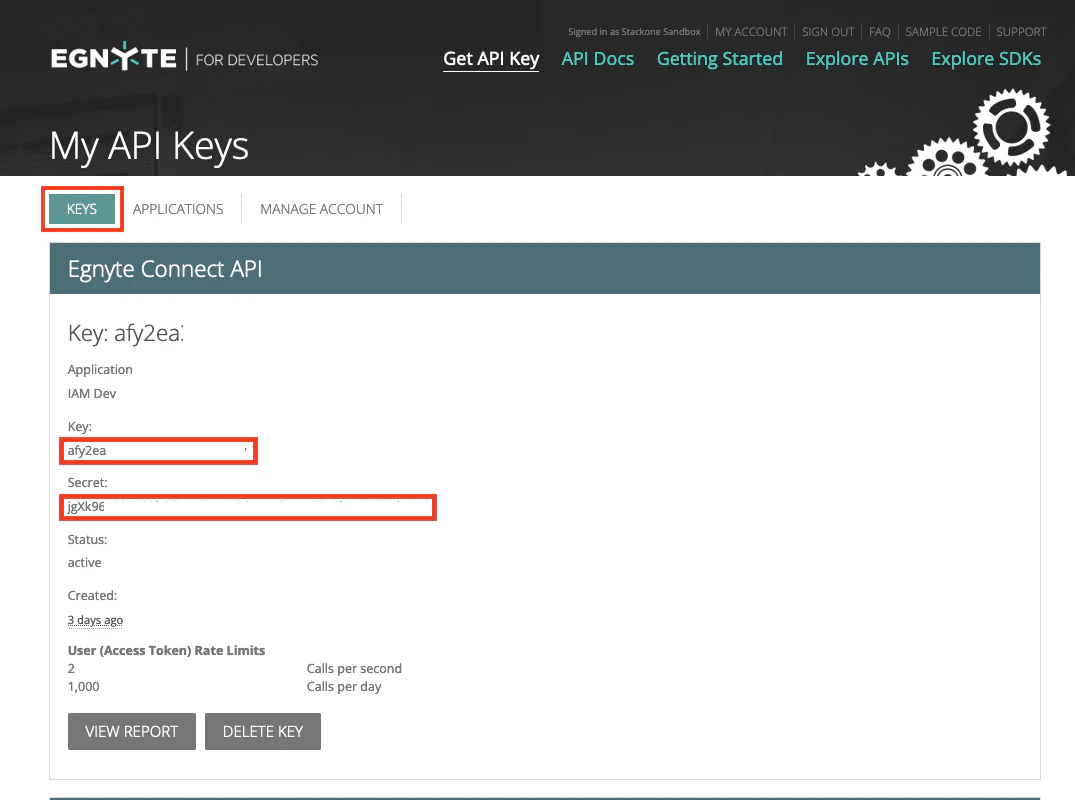
Task: Open the SUPPORT link
Action: [1021, 32]
